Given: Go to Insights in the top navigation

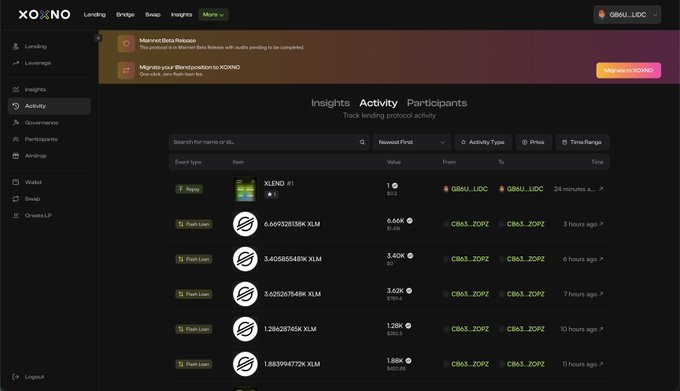Looking at the screenshot, I should click(181, 14).
